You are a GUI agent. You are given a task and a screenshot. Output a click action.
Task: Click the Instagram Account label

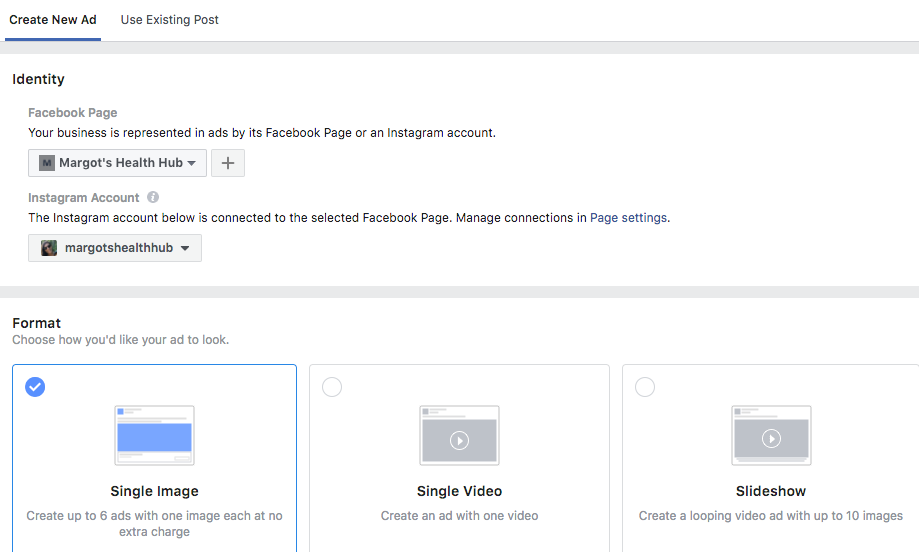coord(84,197)
